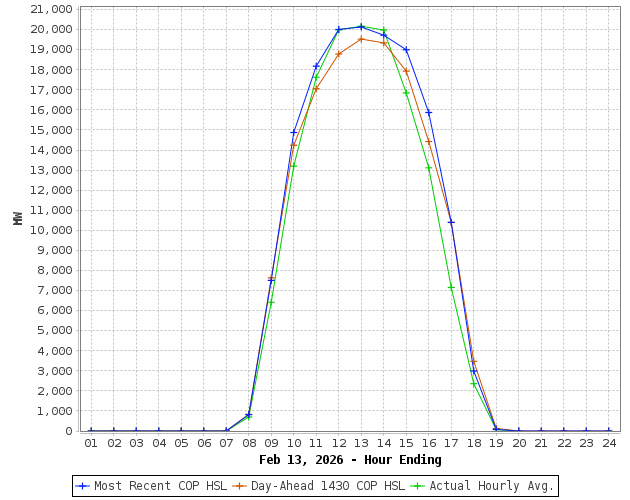The height and width of the screenshot is (500, 630).
Task: Click the "24" hour label on the x-axis
Action: click(608, 443)
